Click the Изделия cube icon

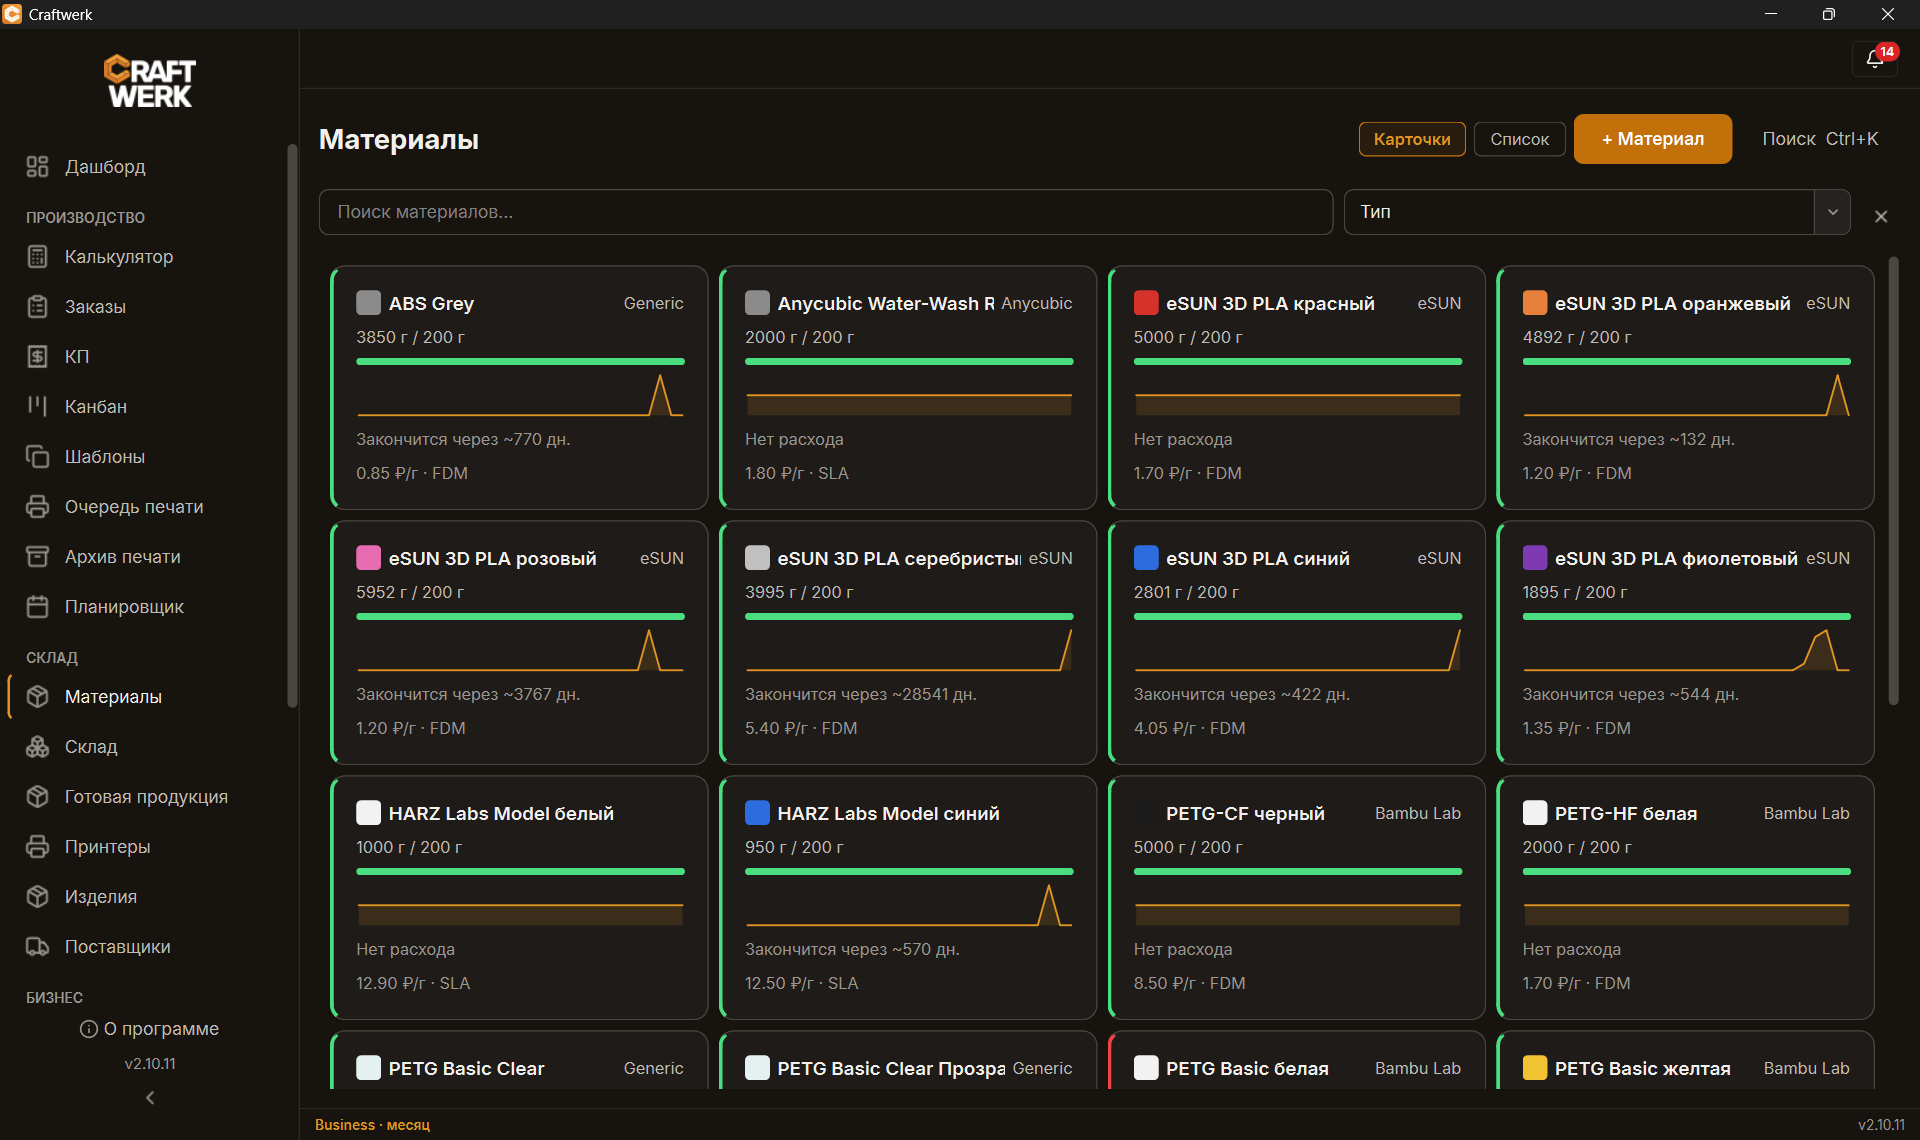38,897
